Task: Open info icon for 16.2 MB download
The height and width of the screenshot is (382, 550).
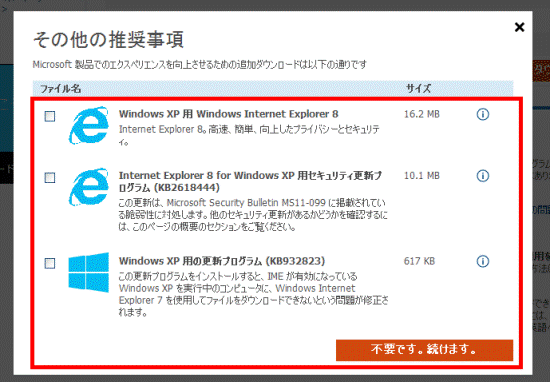Action: pos(483,114)
